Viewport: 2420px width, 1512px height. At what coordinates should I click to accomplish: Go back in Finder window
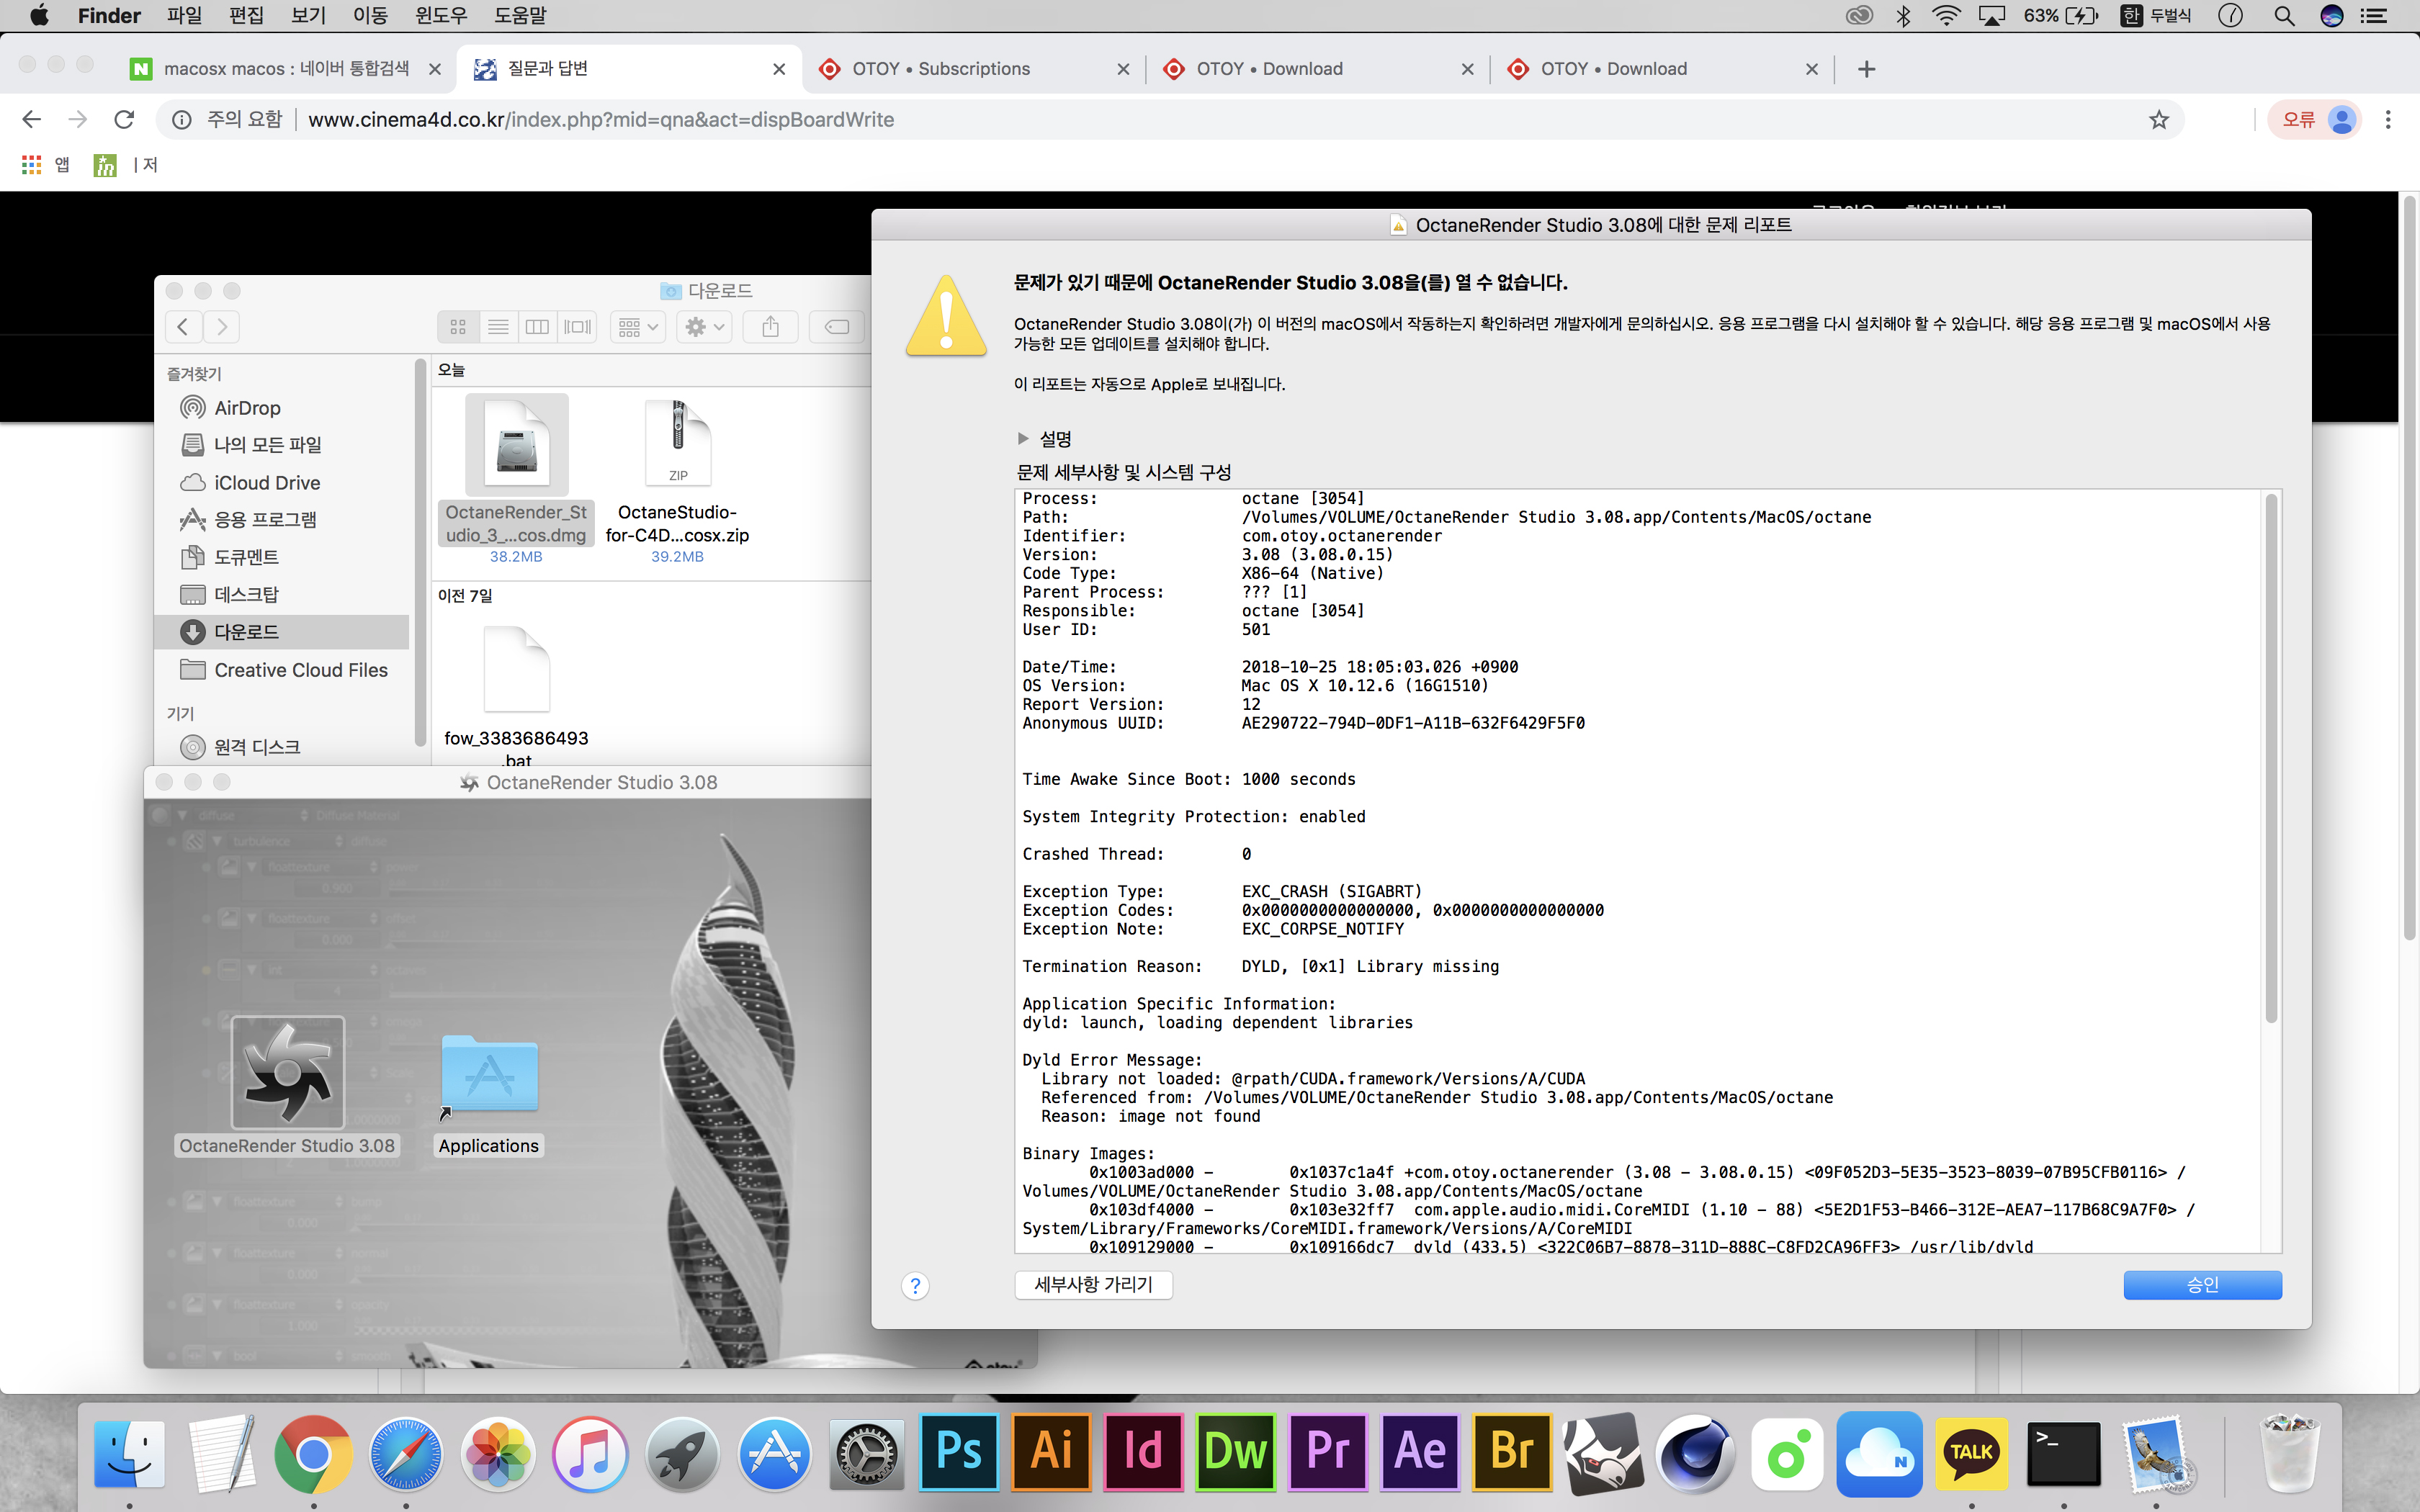tap(183, 327)
